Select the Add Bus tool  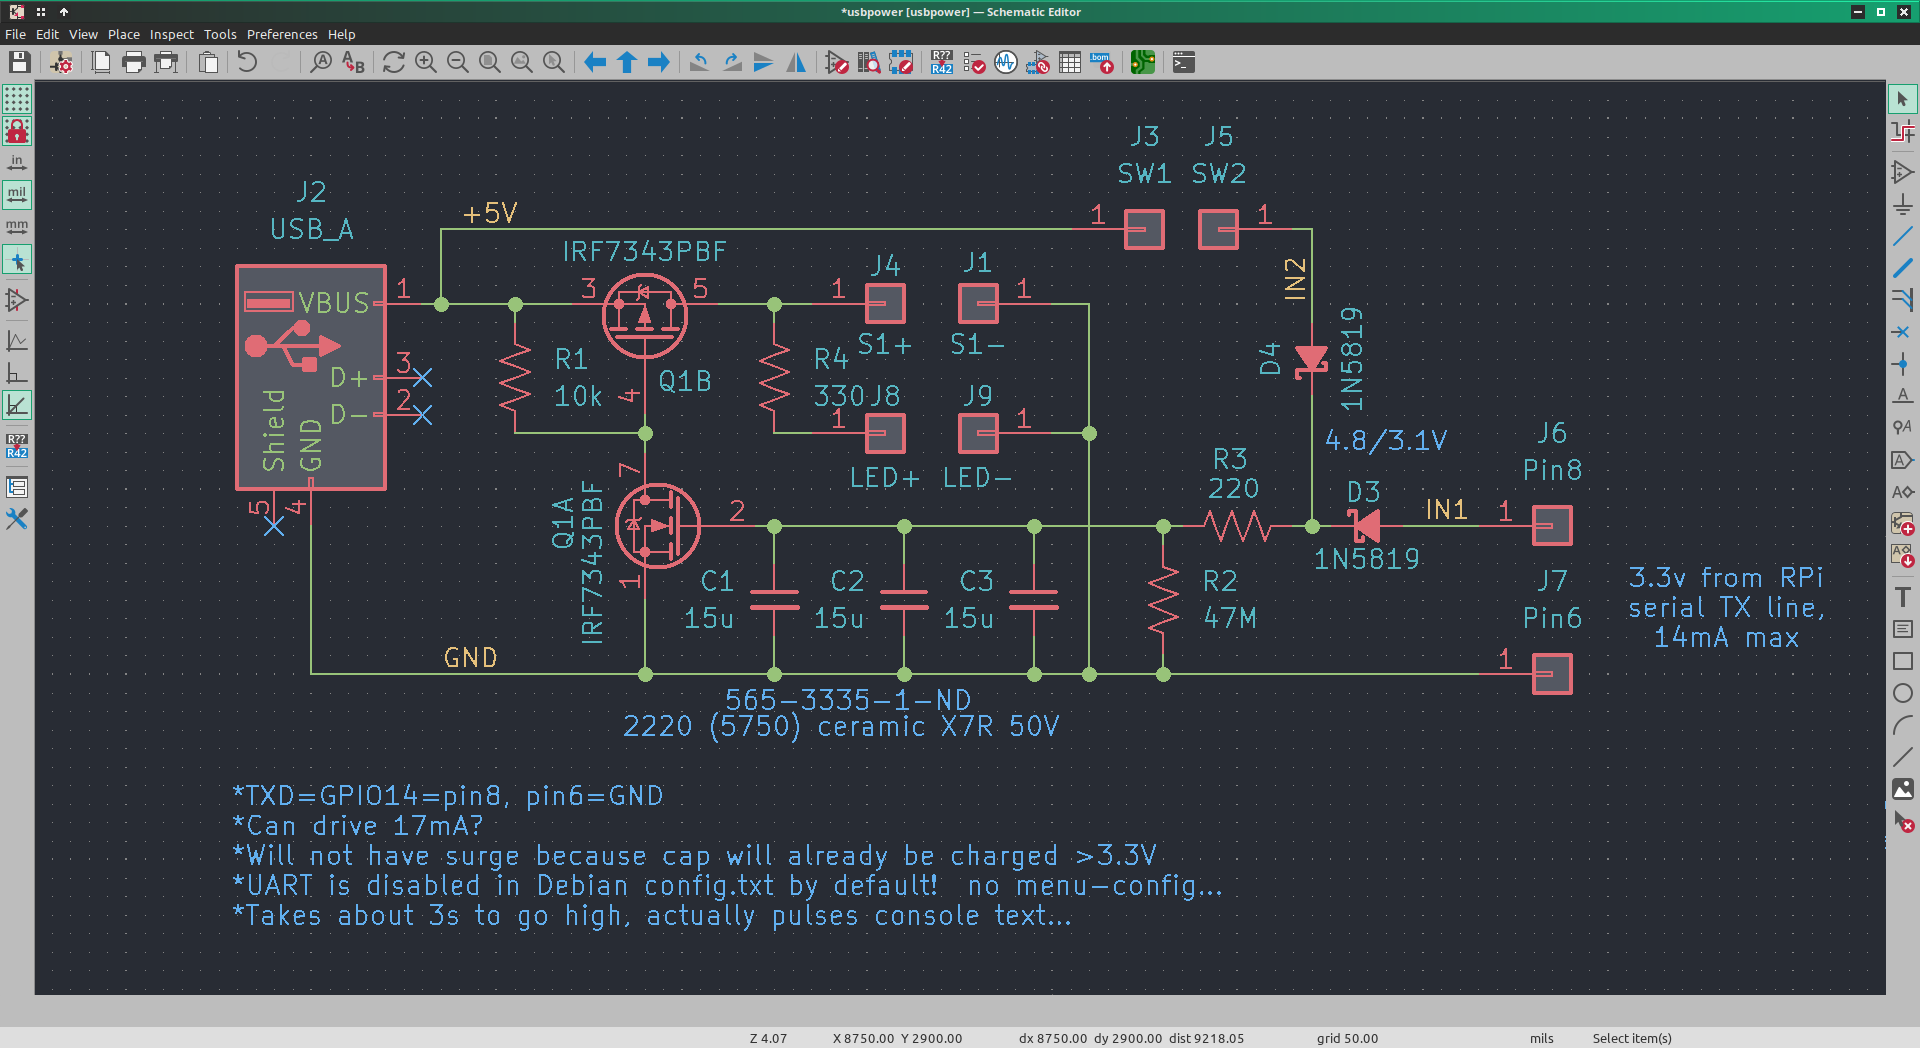tap(1902, 268)
